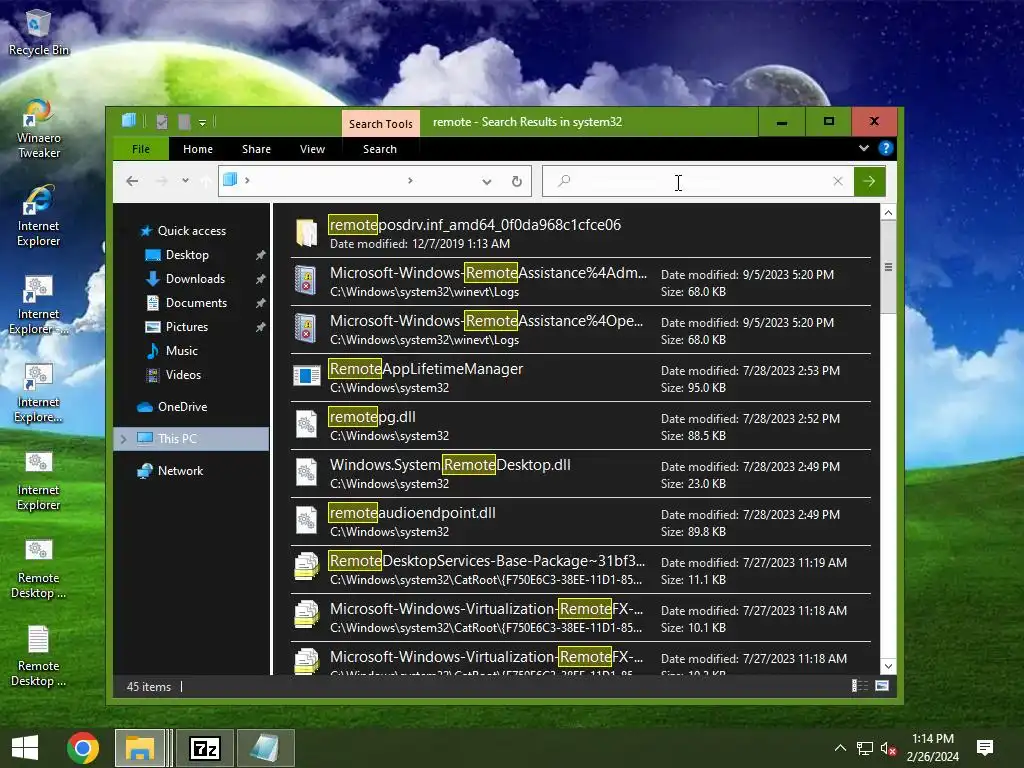The image size is (1024, 768).
Task: Select RemoteDesktopServices-Base-Package catalog icon
Action: (306, 567)
